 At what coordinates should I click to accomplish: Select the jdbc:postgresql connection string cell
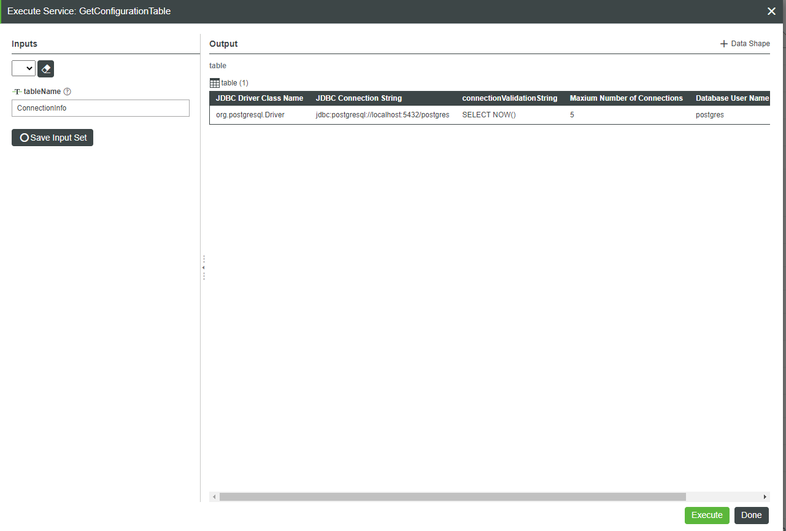382,115
